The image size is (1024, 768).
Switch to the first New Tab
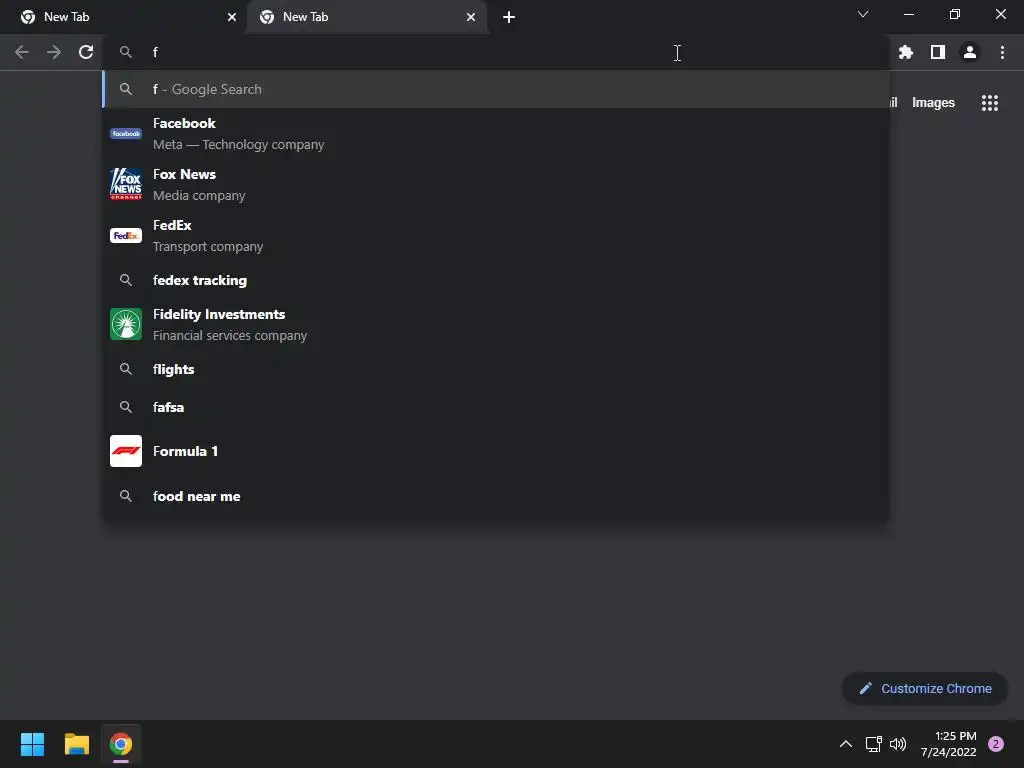click(124, 18)
